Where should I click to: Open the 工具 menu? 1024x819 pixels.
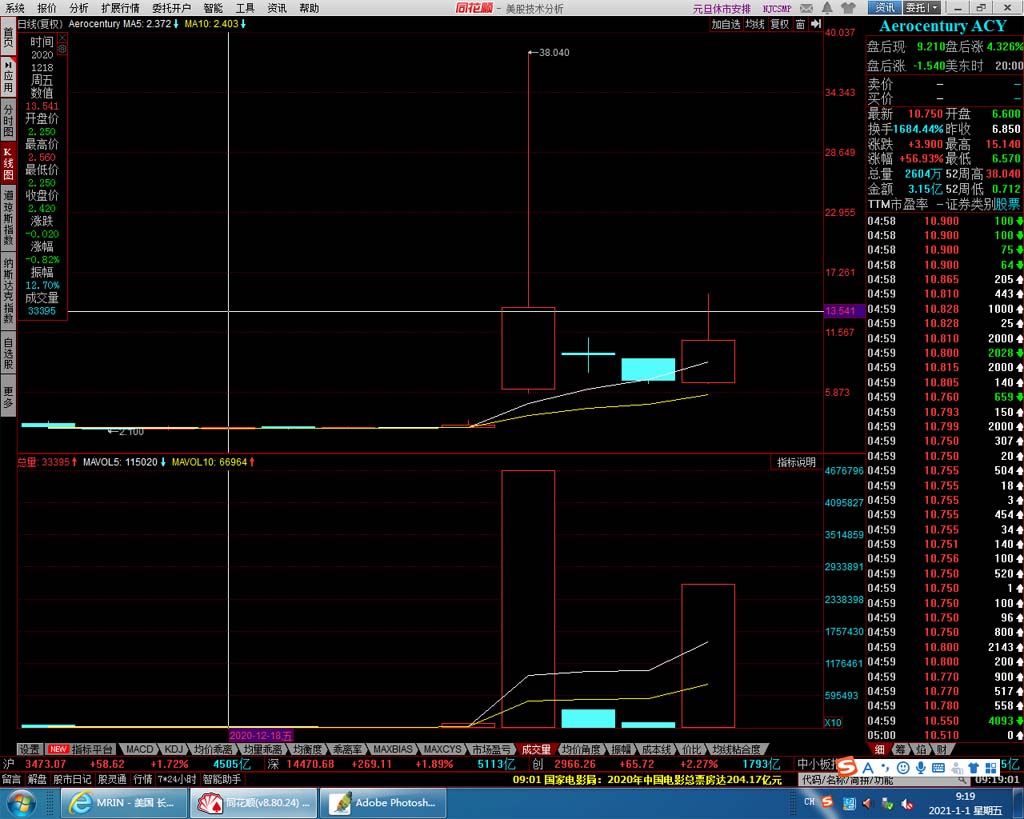[245, 8]
